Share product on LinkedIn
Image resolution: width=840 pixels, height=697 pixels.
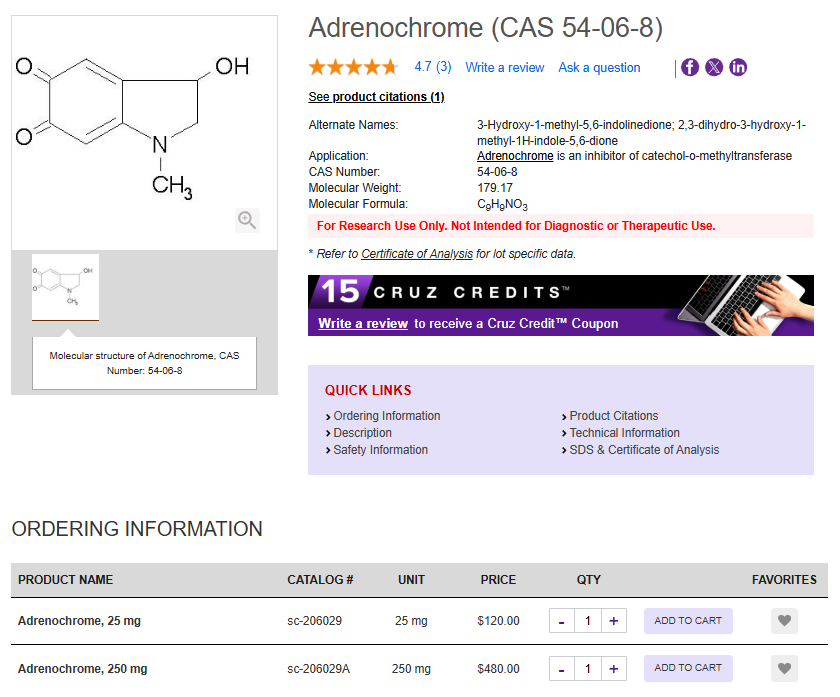[x=738, y=67]
